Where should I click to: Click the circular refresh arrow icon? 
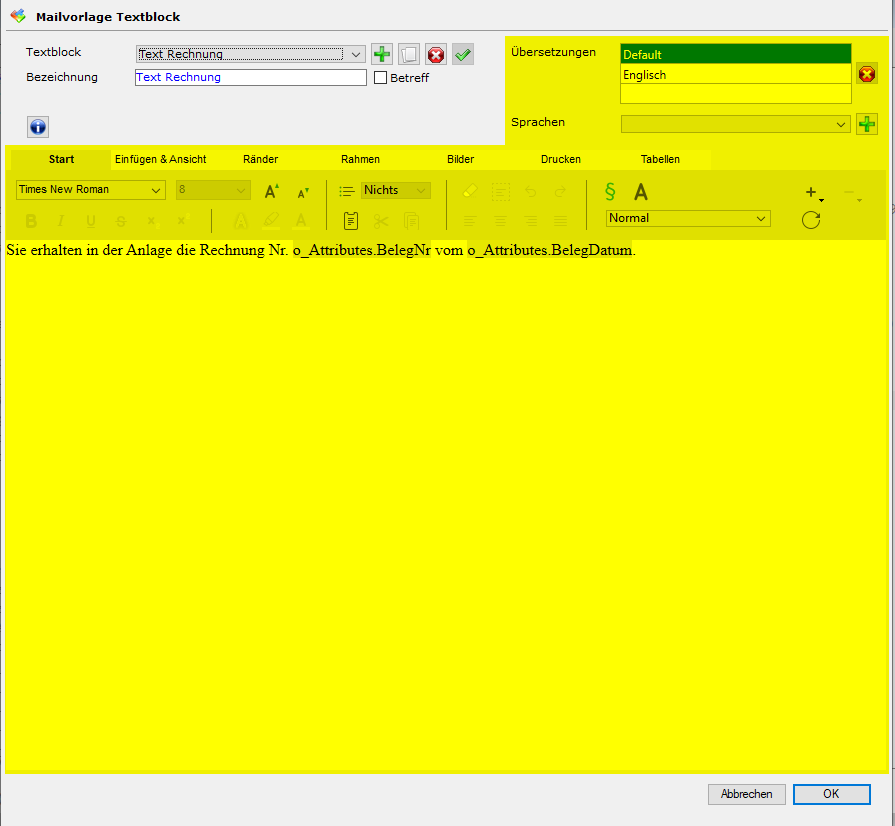point(811,220)
